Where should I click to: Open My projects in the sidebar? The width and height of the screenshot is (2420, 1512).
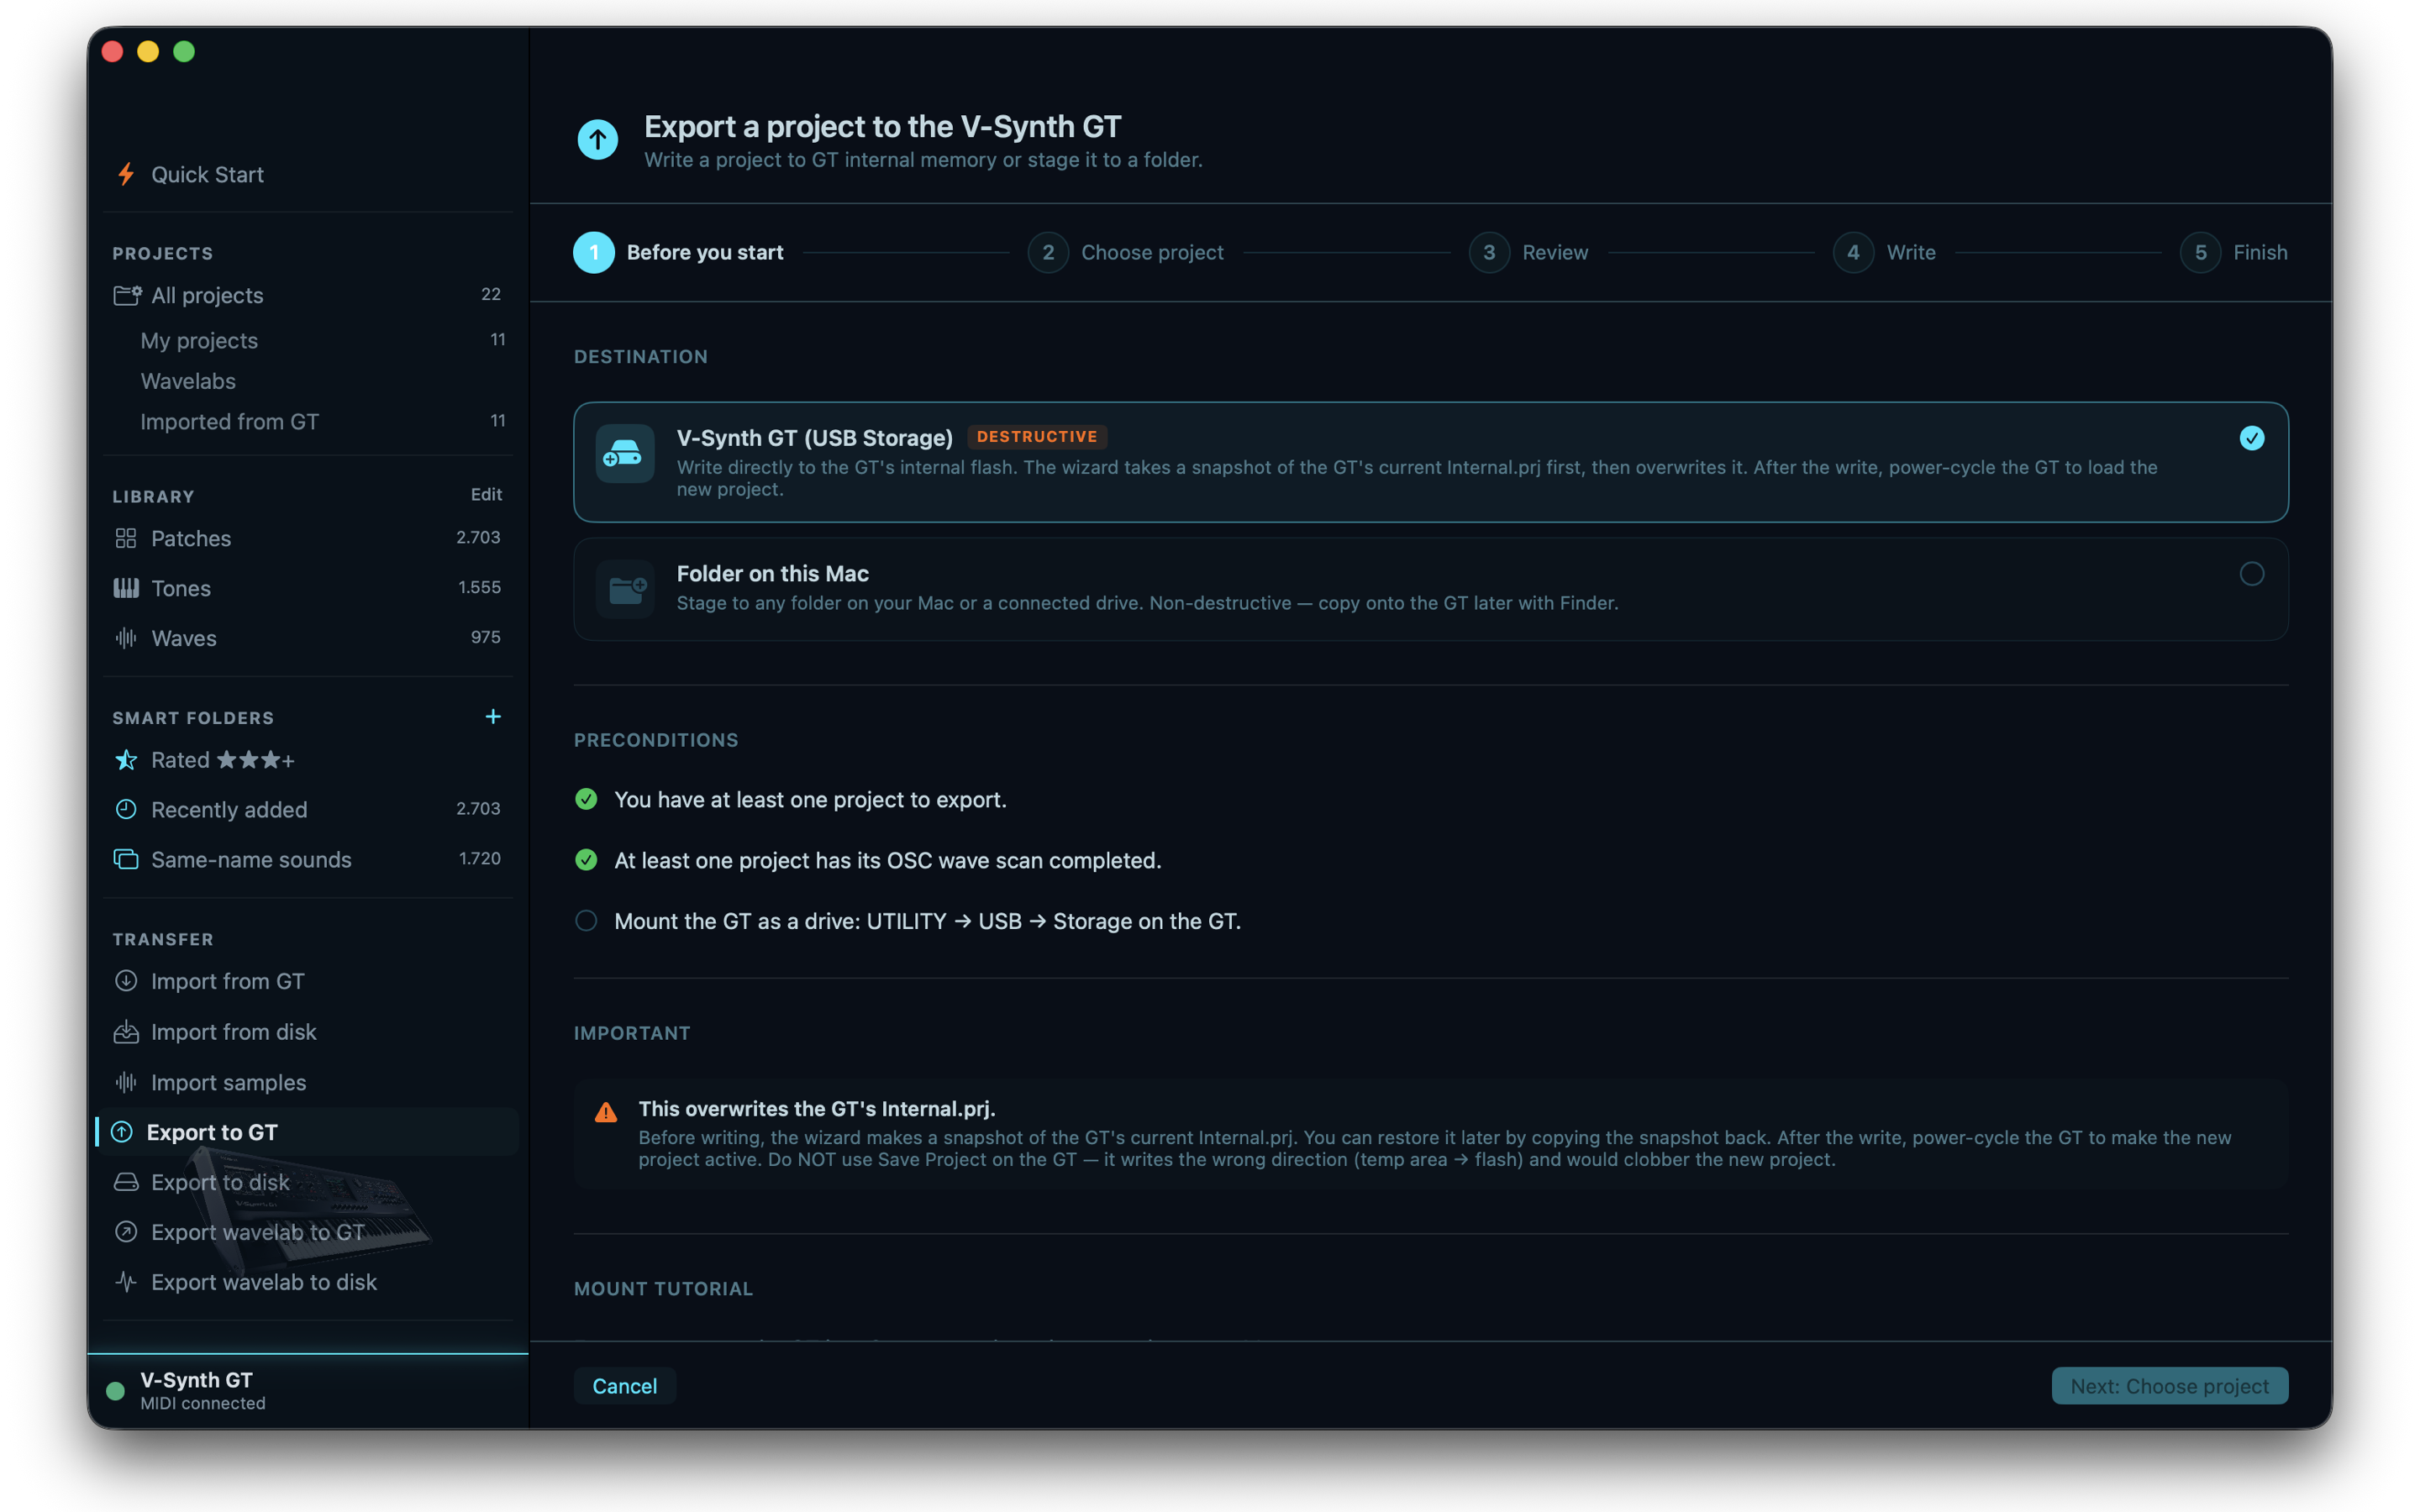(x=308, y=341)
